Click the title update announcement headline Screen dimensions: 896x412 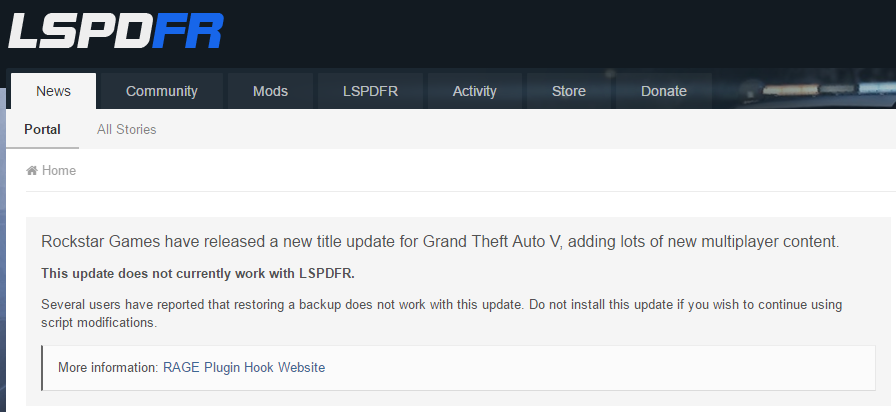(x=440, y=242)
